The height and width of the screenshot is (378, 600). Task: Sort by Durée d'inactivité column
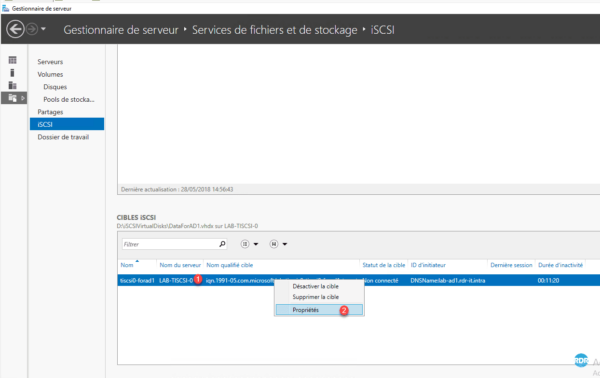tap(560, 265)
